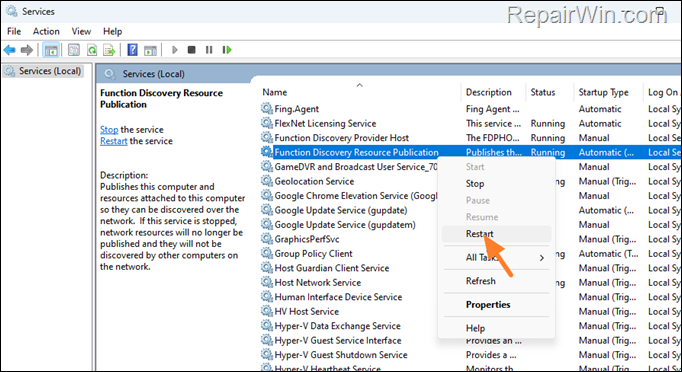
Task: Click the Back arrow toolbar icon
Action: 10,50
